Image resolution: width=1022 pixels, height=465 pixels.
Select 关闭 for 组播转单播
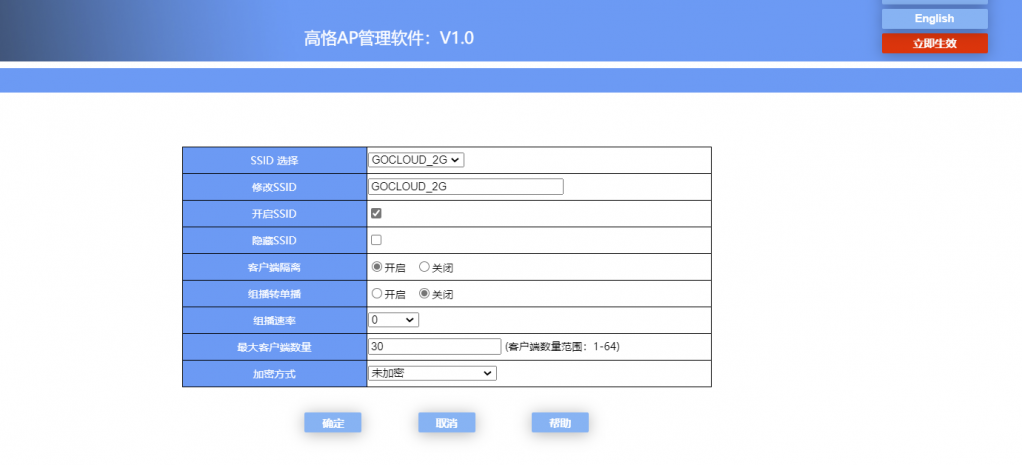tap(424, 294)
